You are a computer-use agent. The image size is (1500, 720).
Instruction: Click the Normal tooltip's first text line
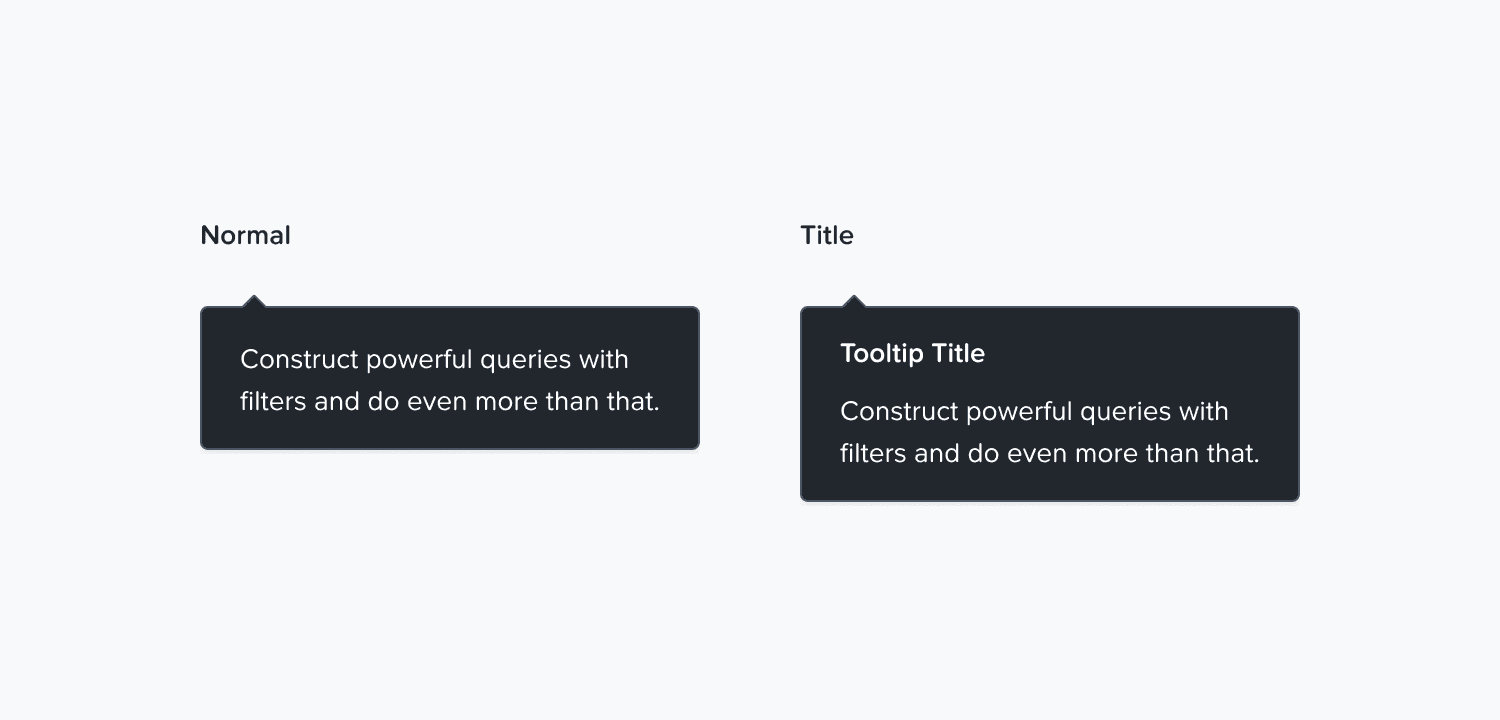(x=435, y=359)
